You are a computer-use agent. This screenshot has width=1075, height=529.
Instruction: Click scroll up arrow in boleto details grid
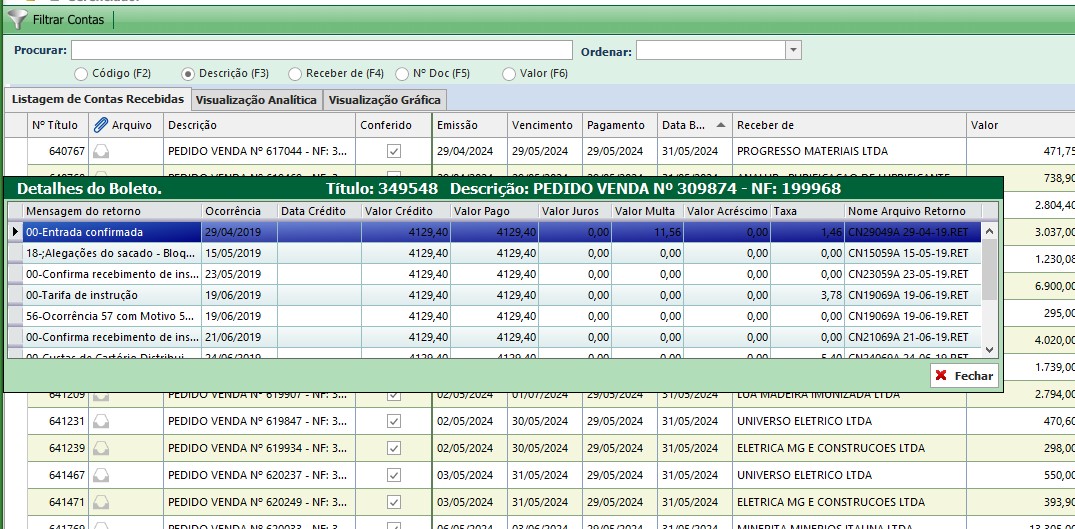989,232
